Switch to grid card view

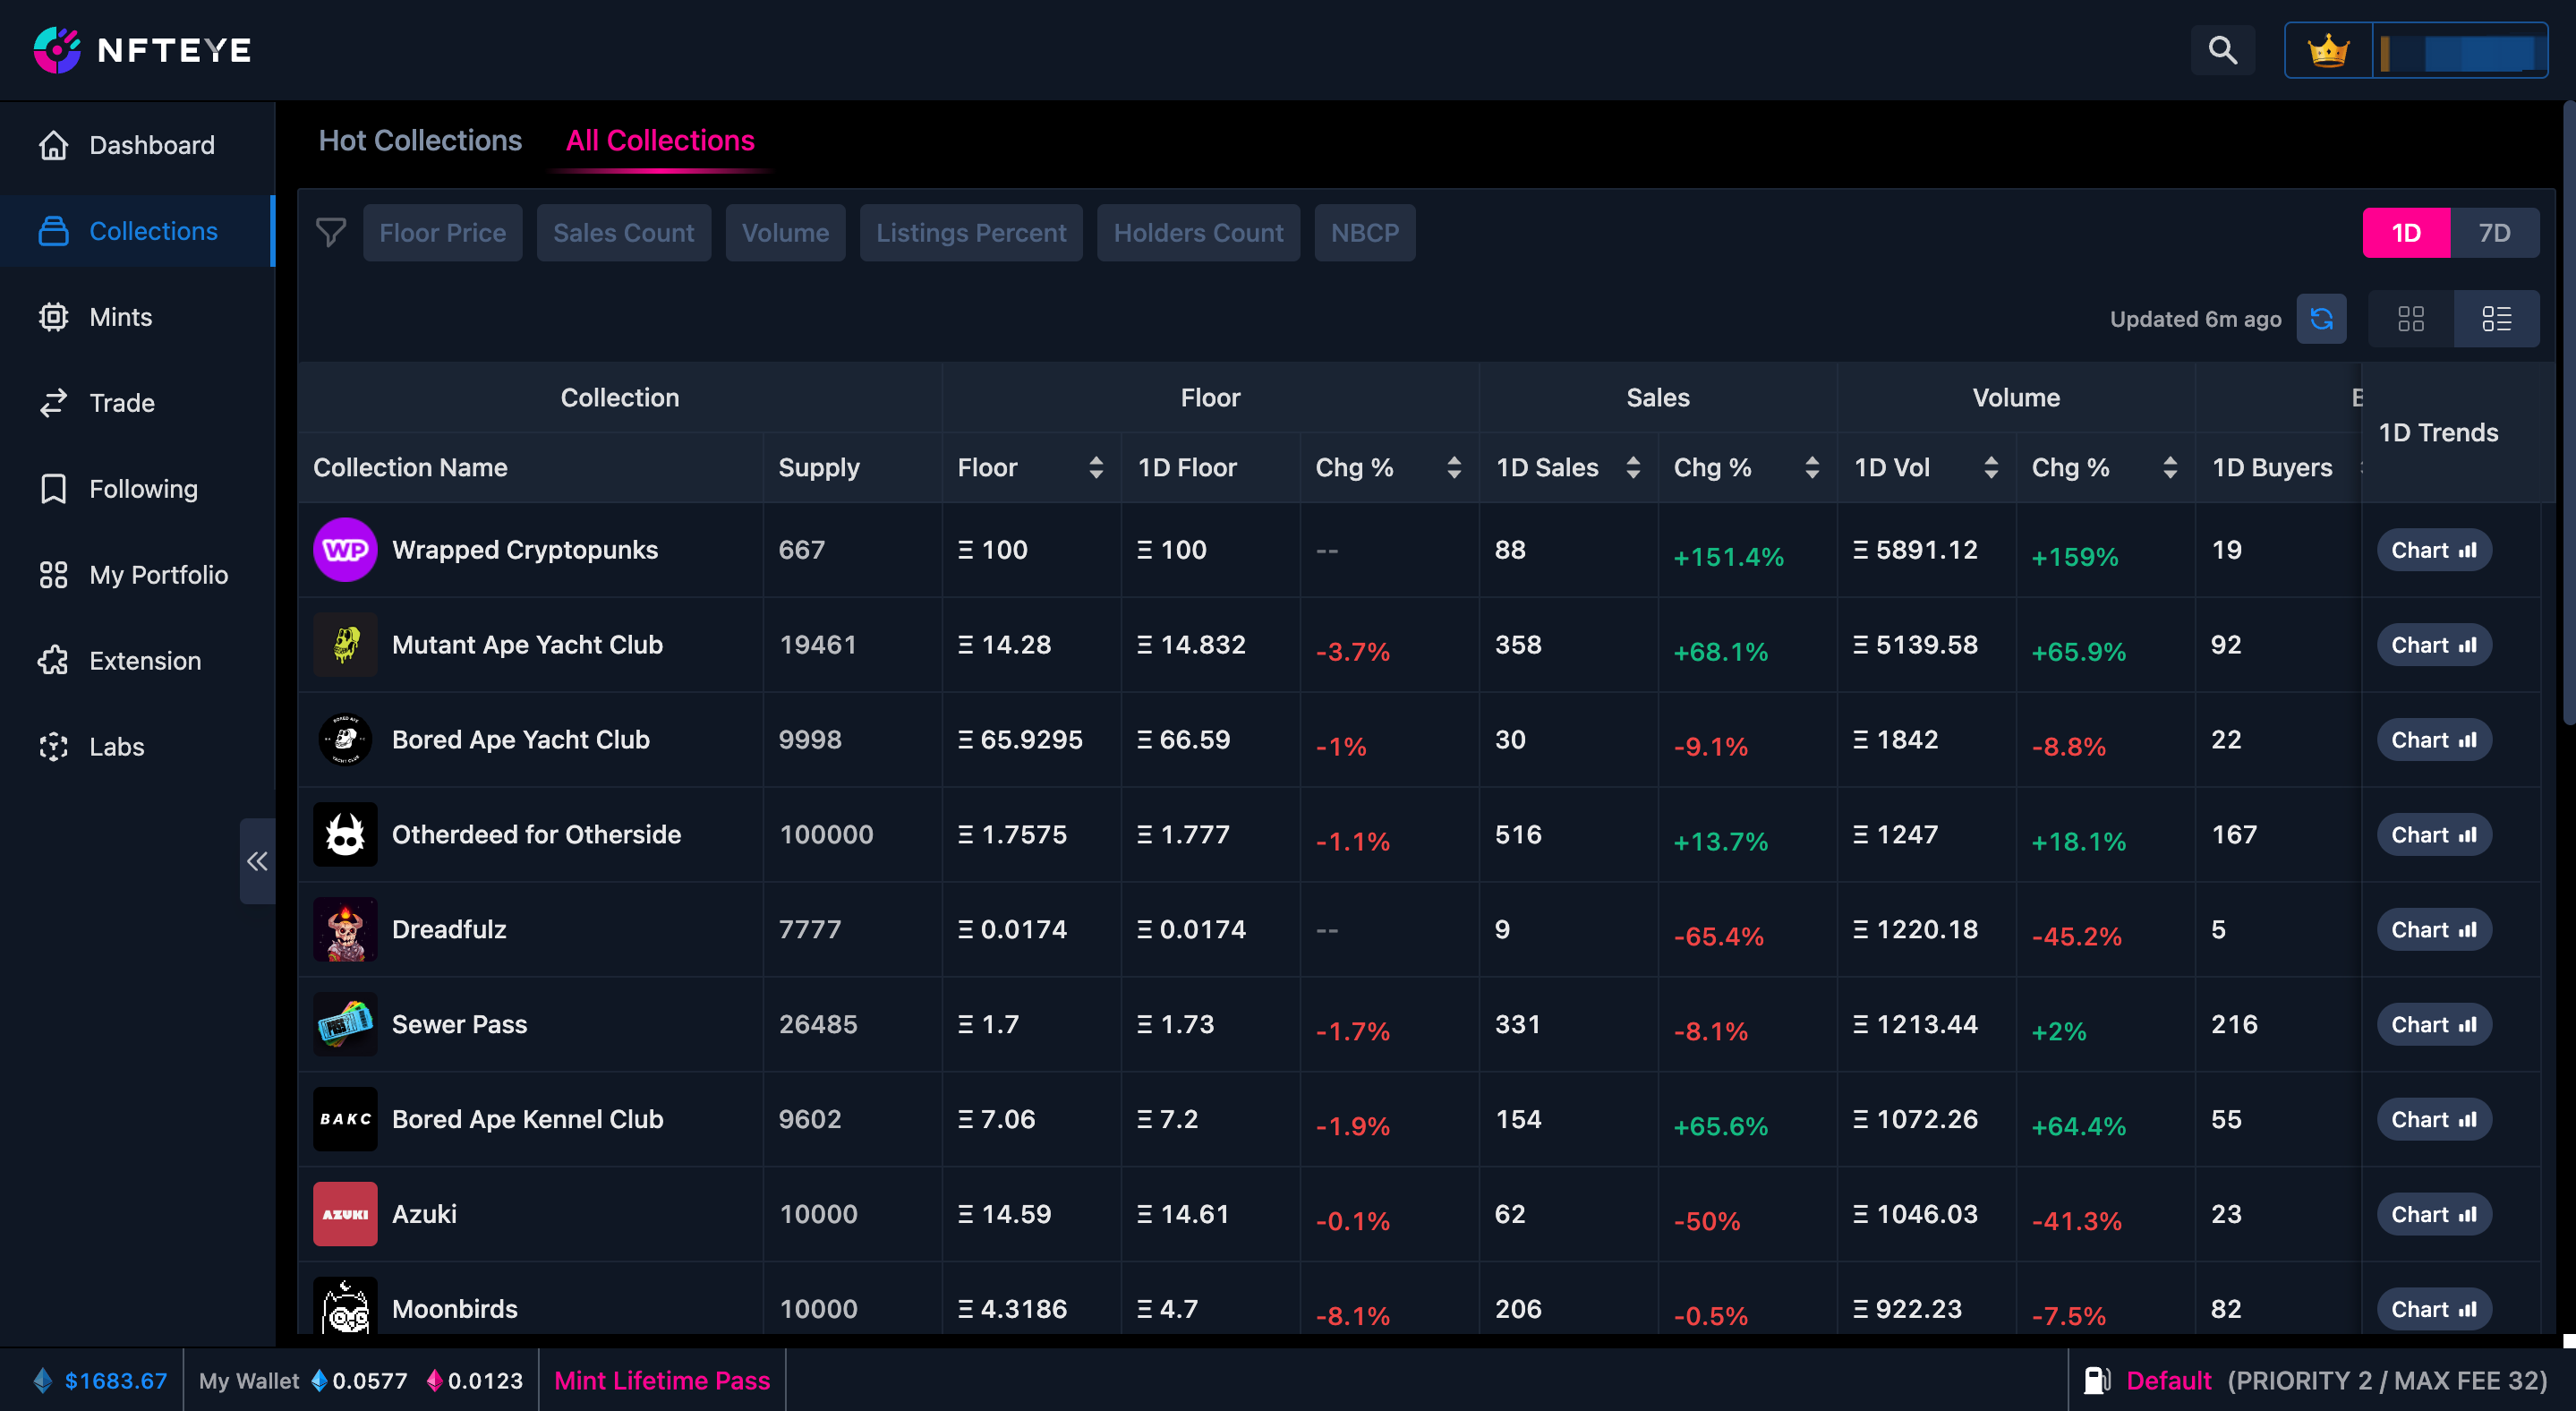coord(2411,319)
